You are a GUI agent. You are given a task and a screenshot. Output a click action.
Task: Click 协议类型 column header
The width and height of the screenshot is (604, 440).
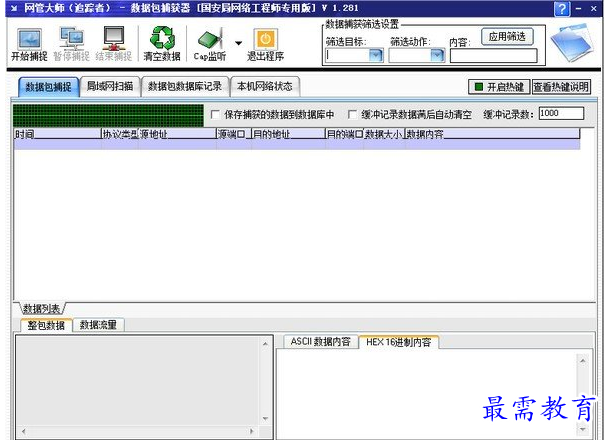120,134
